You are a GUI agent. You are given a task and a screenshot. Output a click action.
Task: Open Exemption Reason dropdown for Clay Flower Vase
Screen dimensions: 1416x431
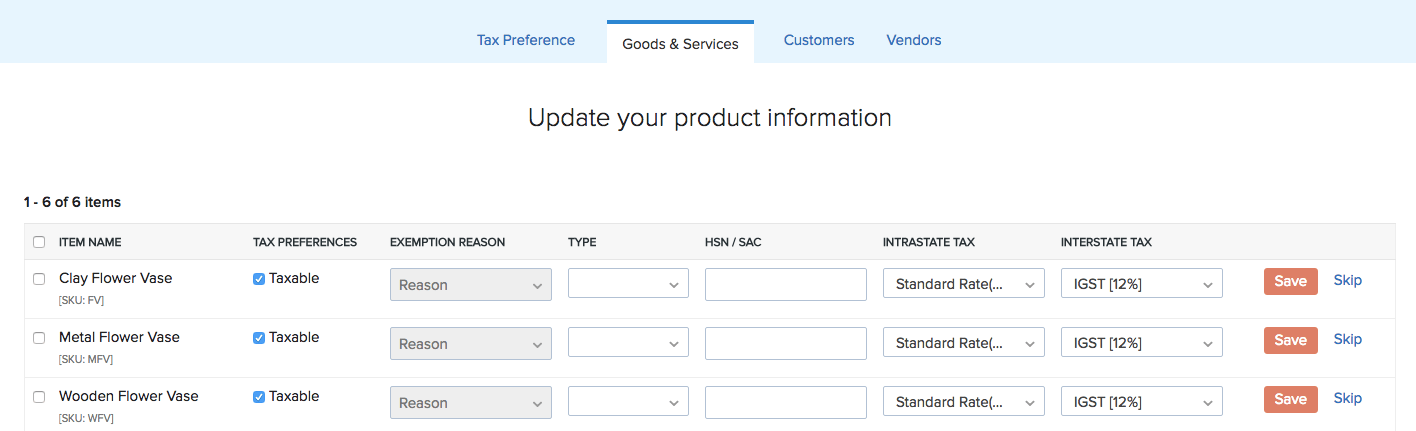click(x=470, y=284)
